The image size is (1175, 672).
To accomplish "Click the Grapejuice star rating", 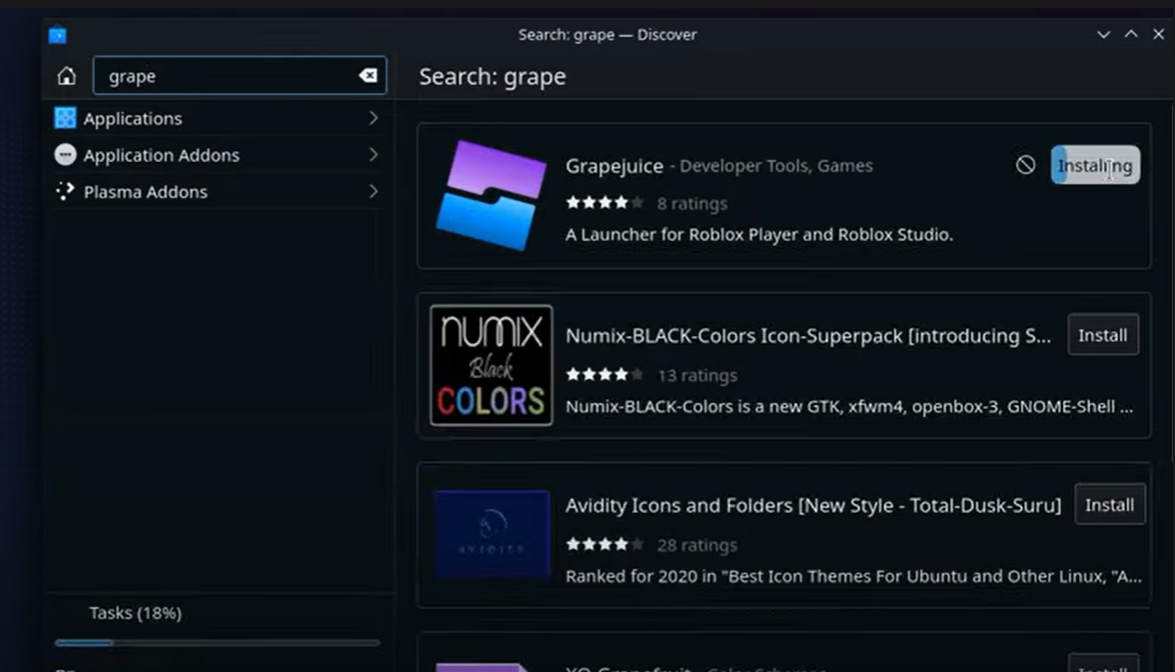I will click(x=604, y=202).
